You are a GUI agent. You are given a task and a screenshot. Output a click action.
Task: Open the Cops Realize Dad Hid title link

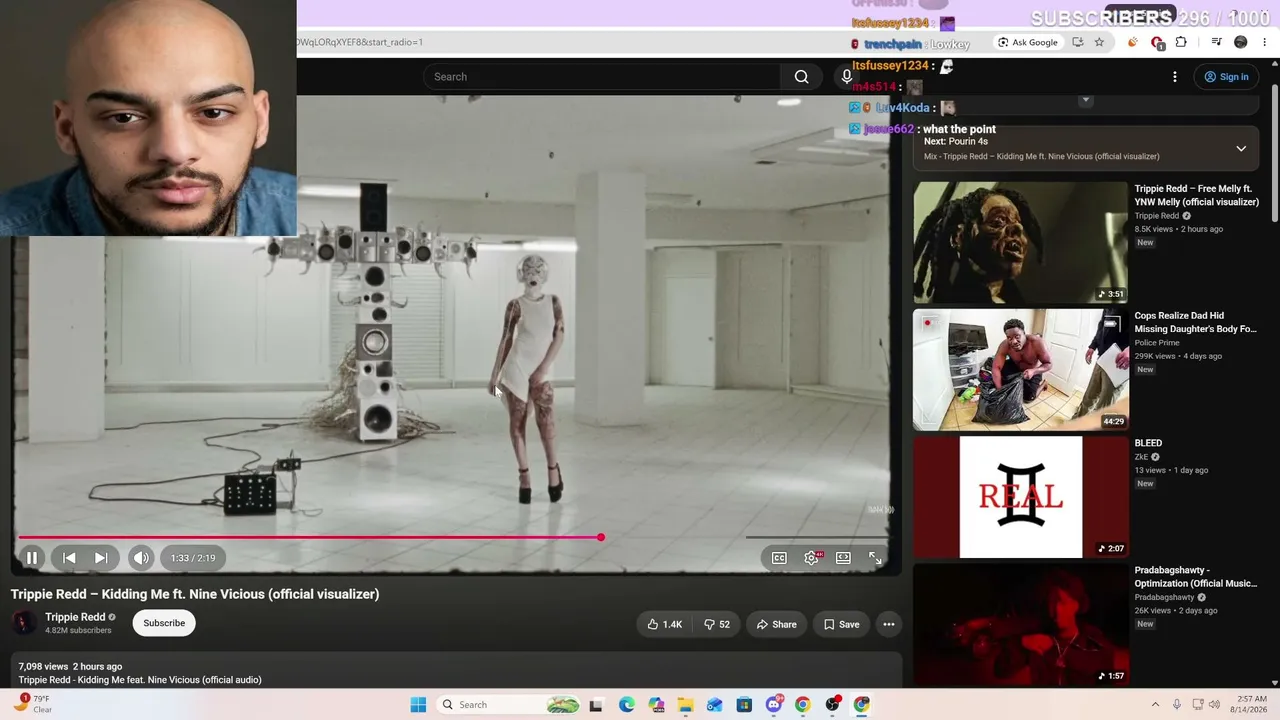point(1195,322)
